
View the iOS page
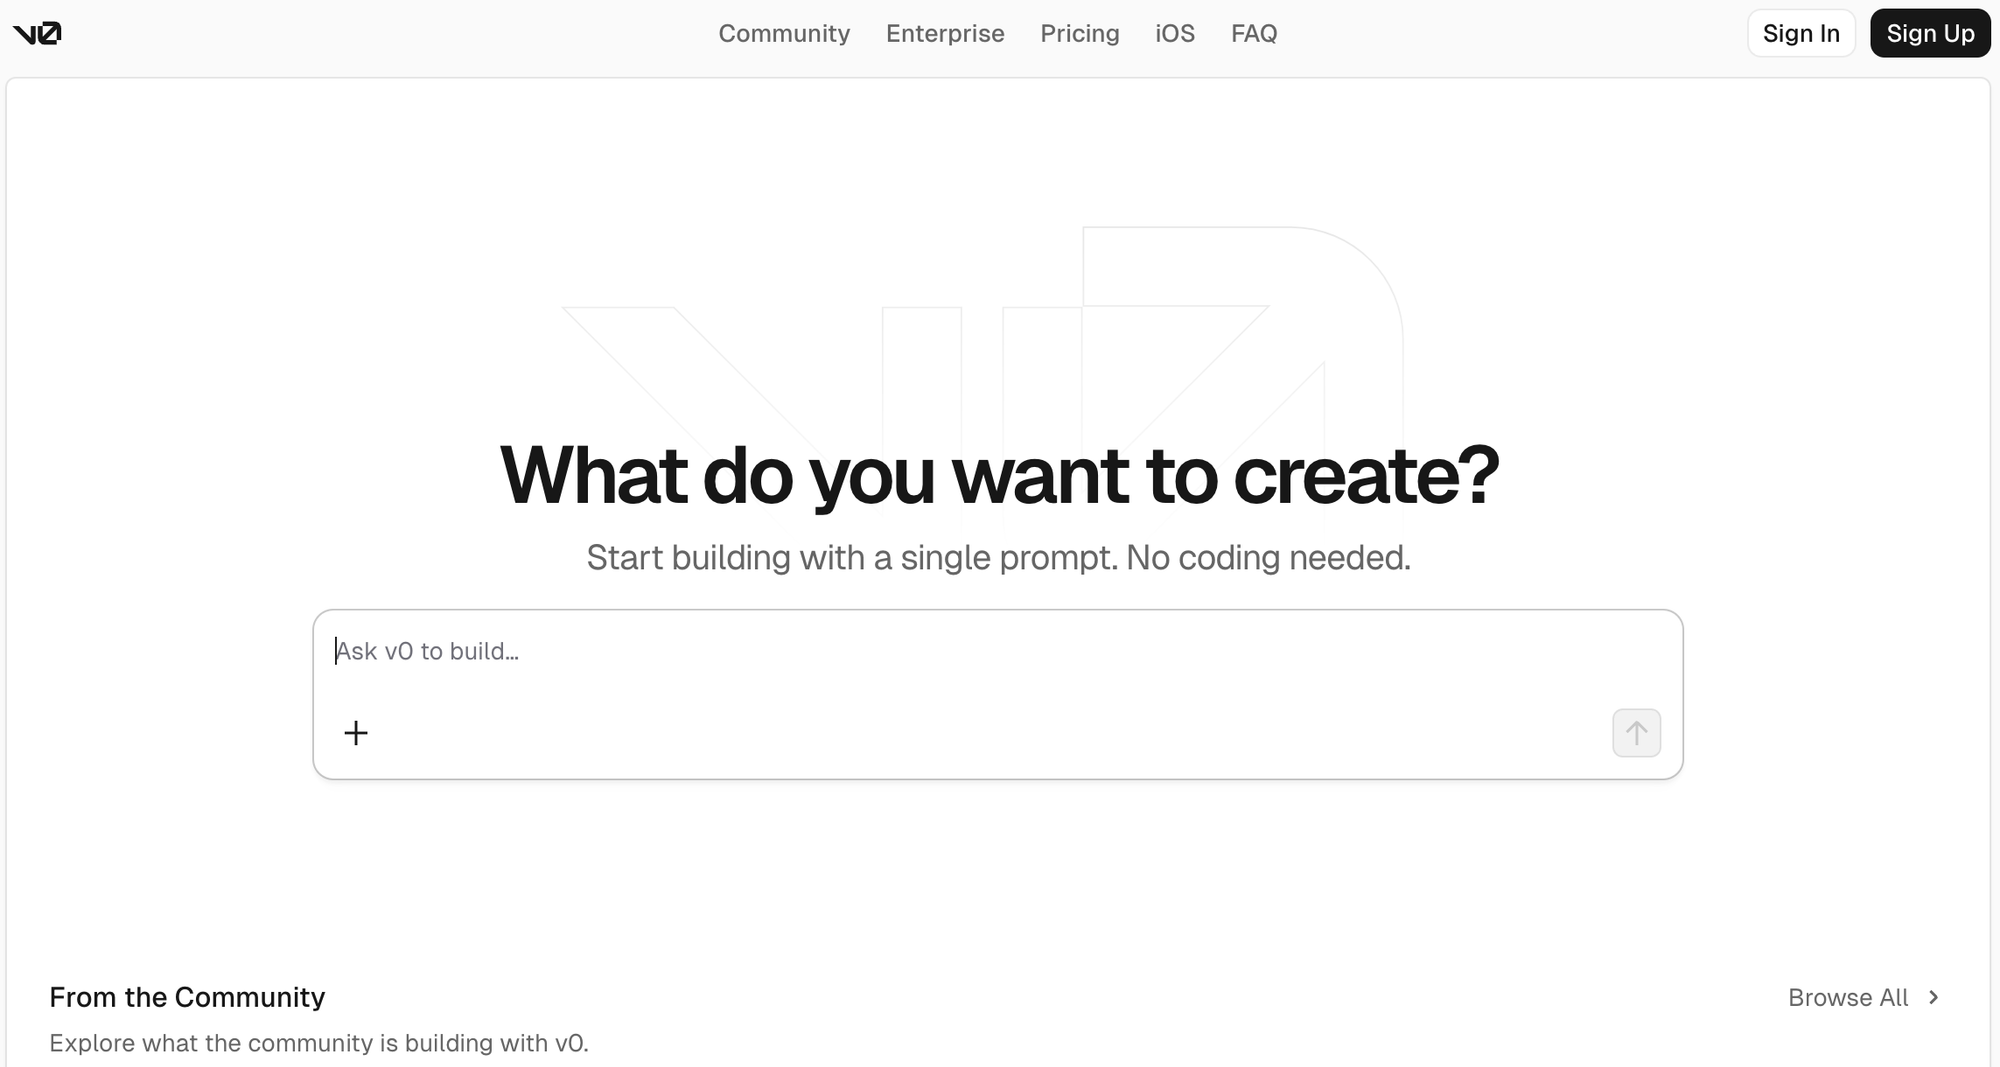(1174, 33)
